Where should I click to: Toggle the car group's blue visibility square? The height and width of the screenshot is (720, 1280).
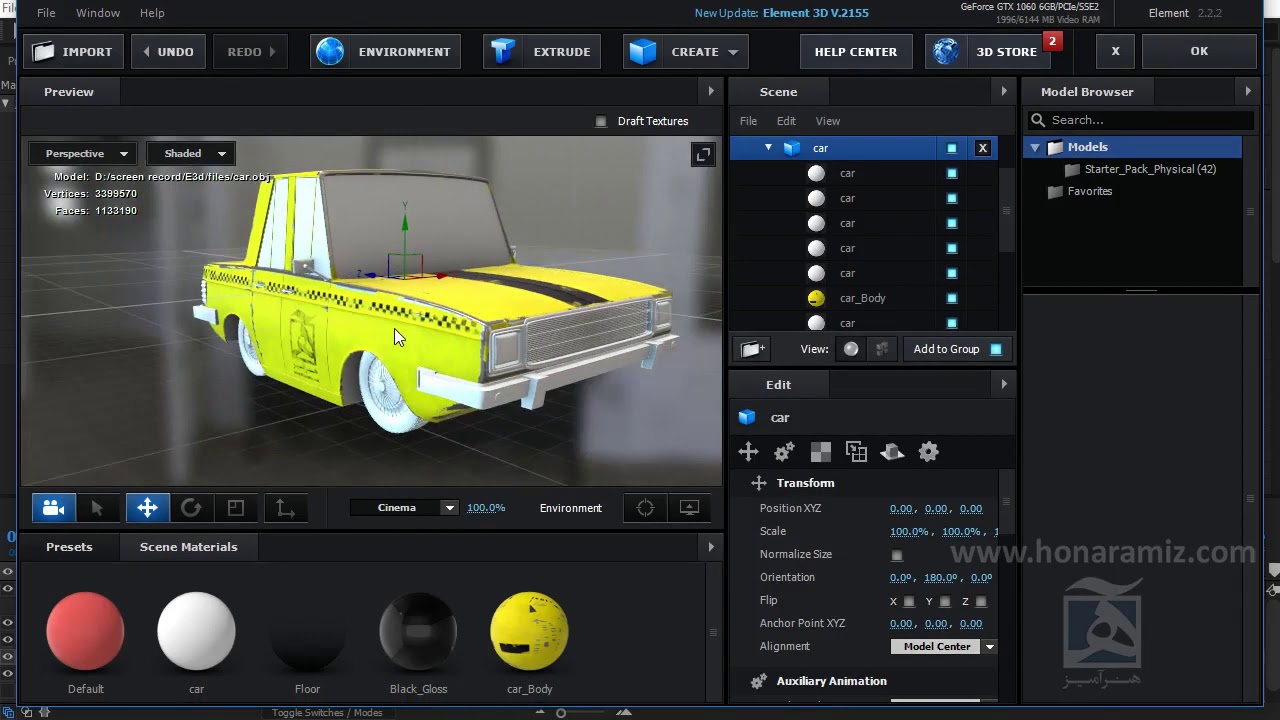click(951, 148)
